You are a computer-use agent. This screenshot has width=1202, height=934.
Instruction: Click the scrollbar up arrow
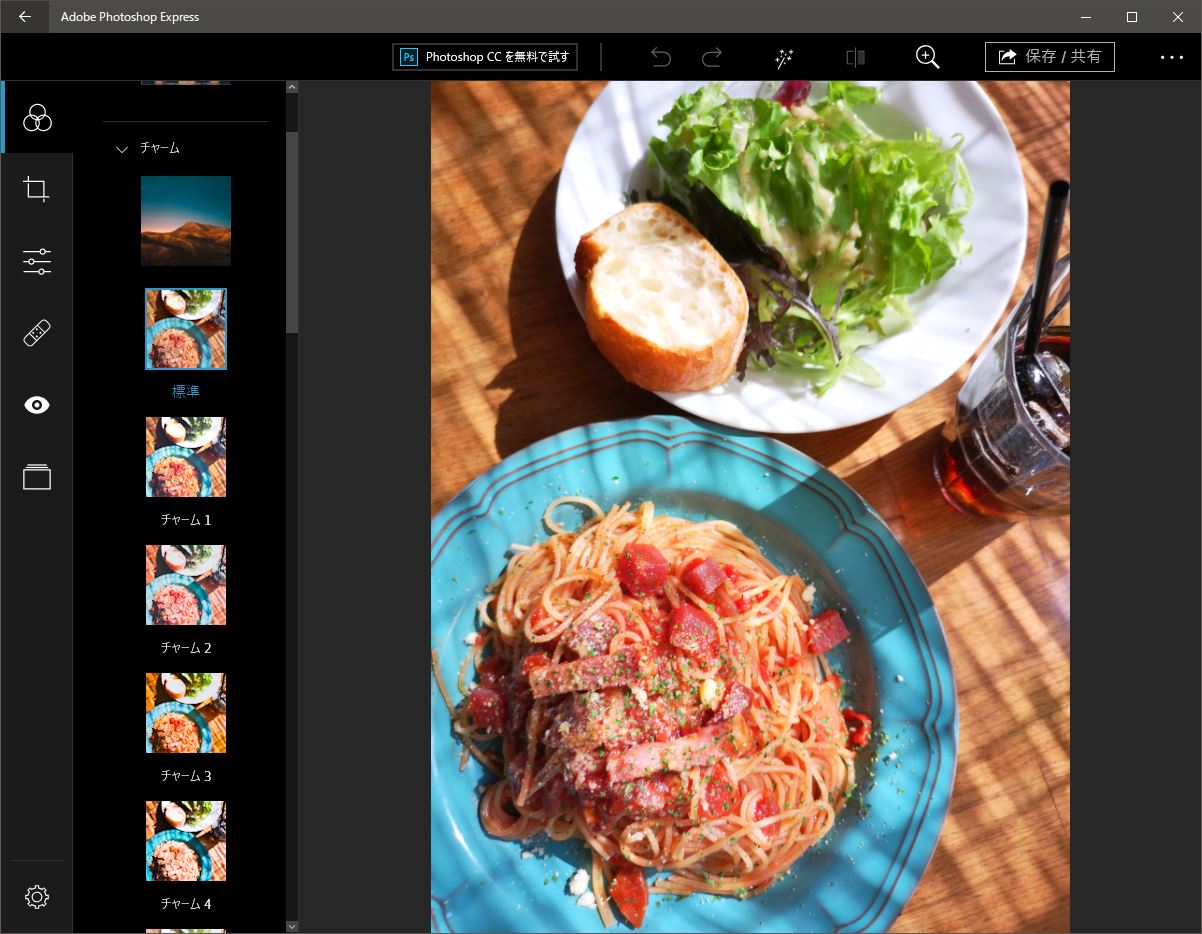point(292,88)
